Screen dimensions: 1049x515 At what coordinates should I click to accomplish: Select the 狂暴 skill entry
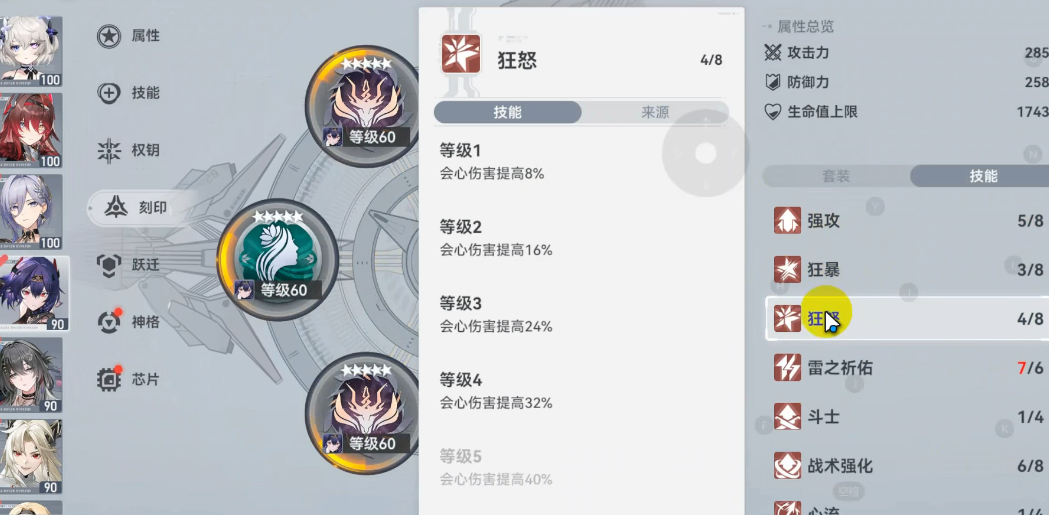tap(907, 270)
